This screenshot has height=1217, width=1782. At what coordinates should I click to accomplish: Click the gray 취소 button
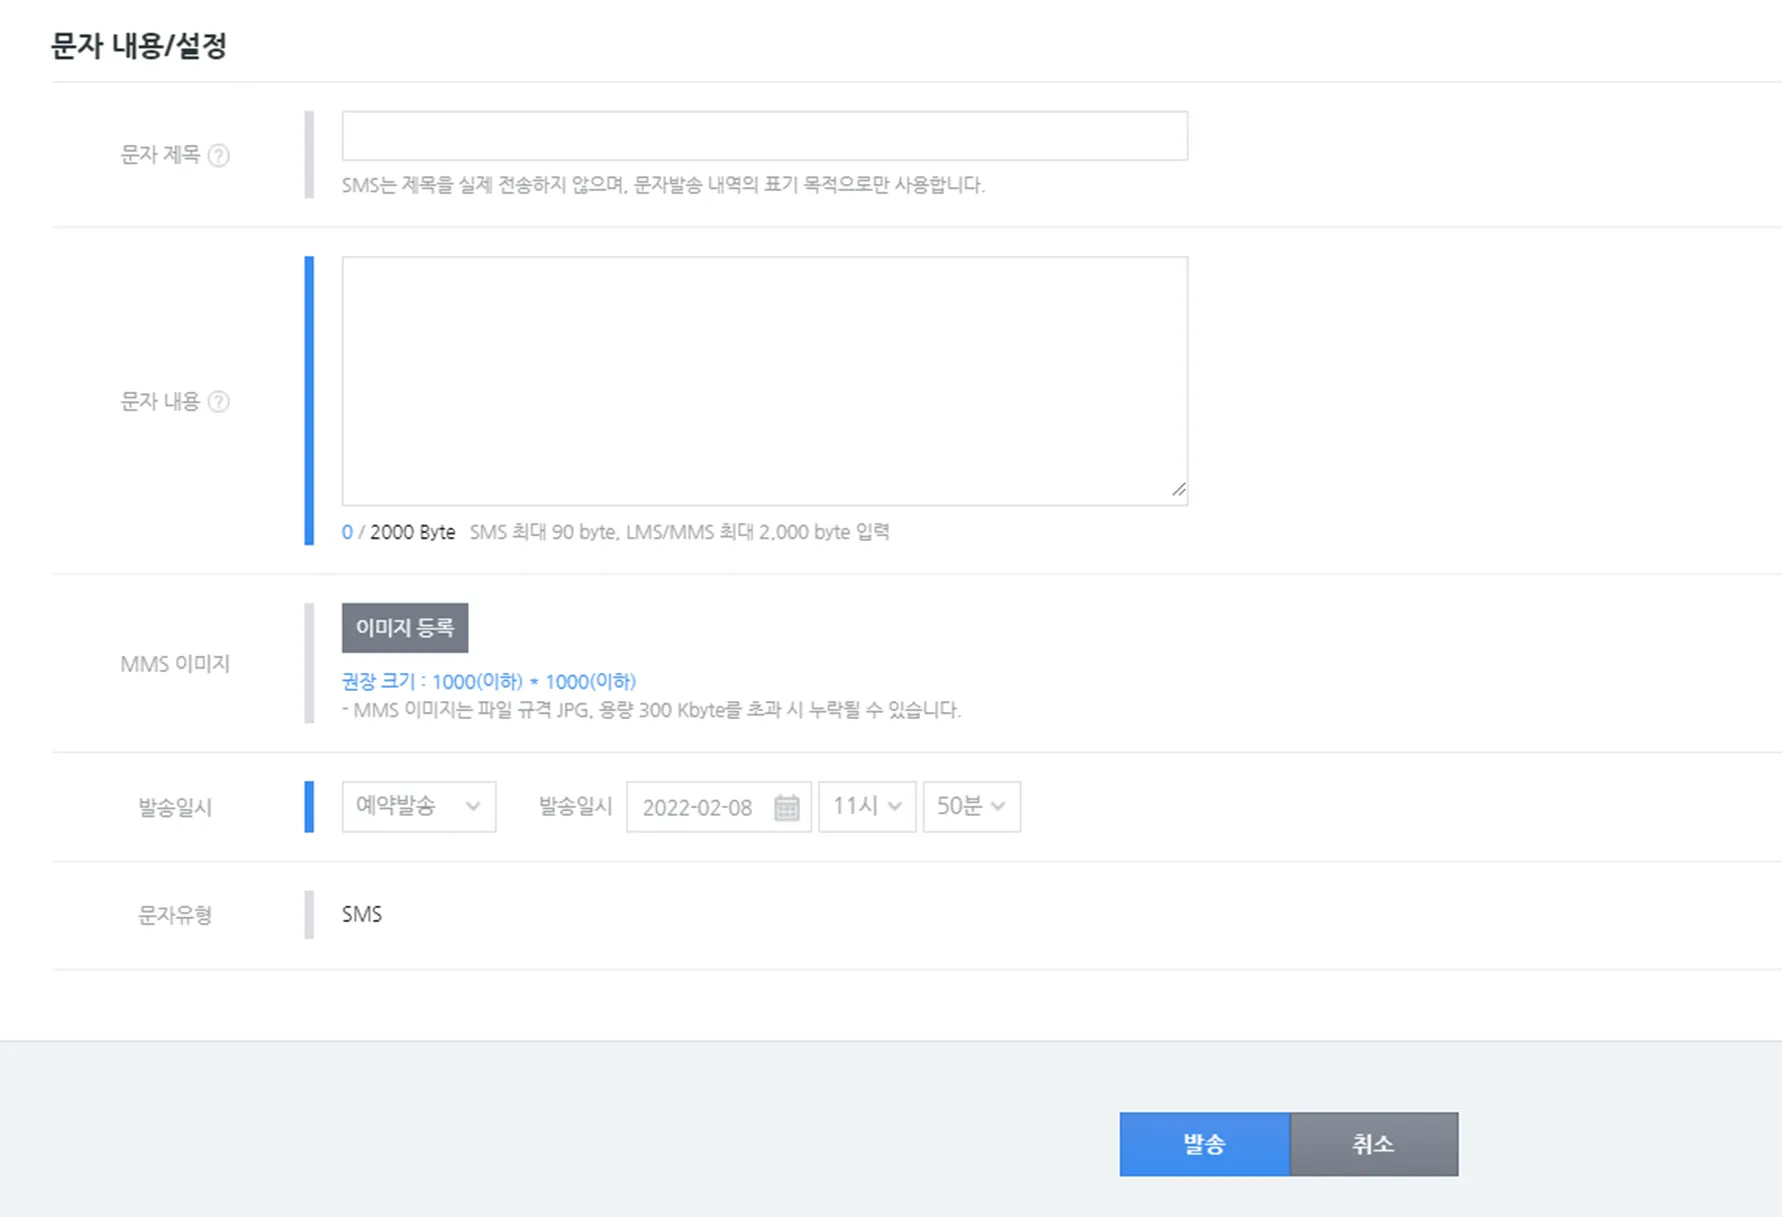tap(1374, 1144)
